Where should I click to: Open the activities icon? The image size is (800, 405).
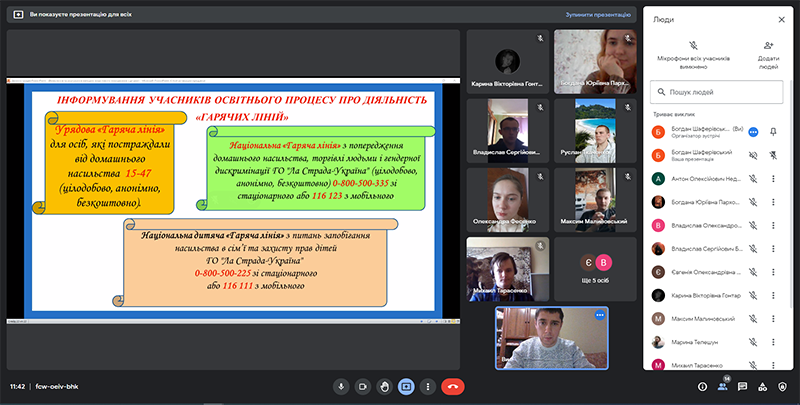pos(762,387)
